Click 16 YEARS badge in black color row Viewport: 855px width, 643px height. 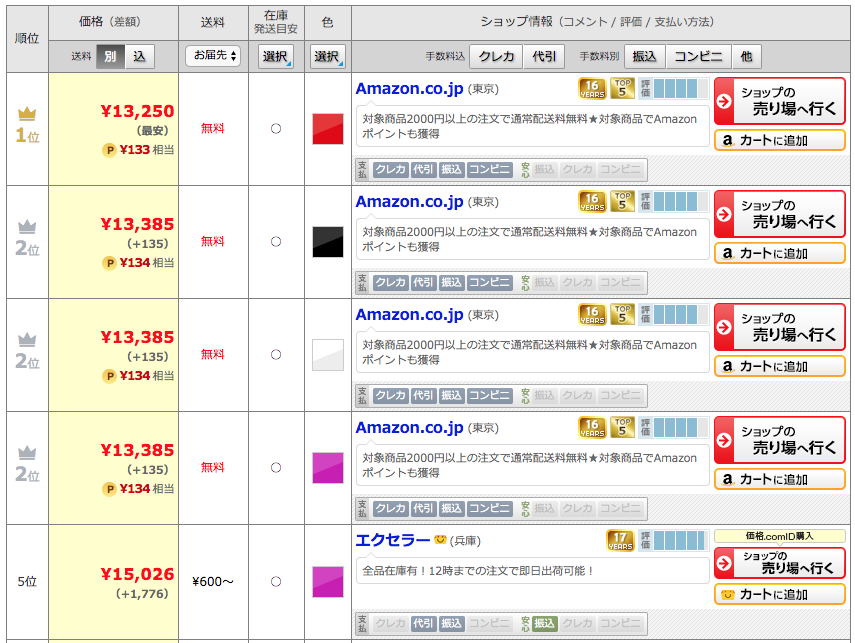(x=592, y=201)
